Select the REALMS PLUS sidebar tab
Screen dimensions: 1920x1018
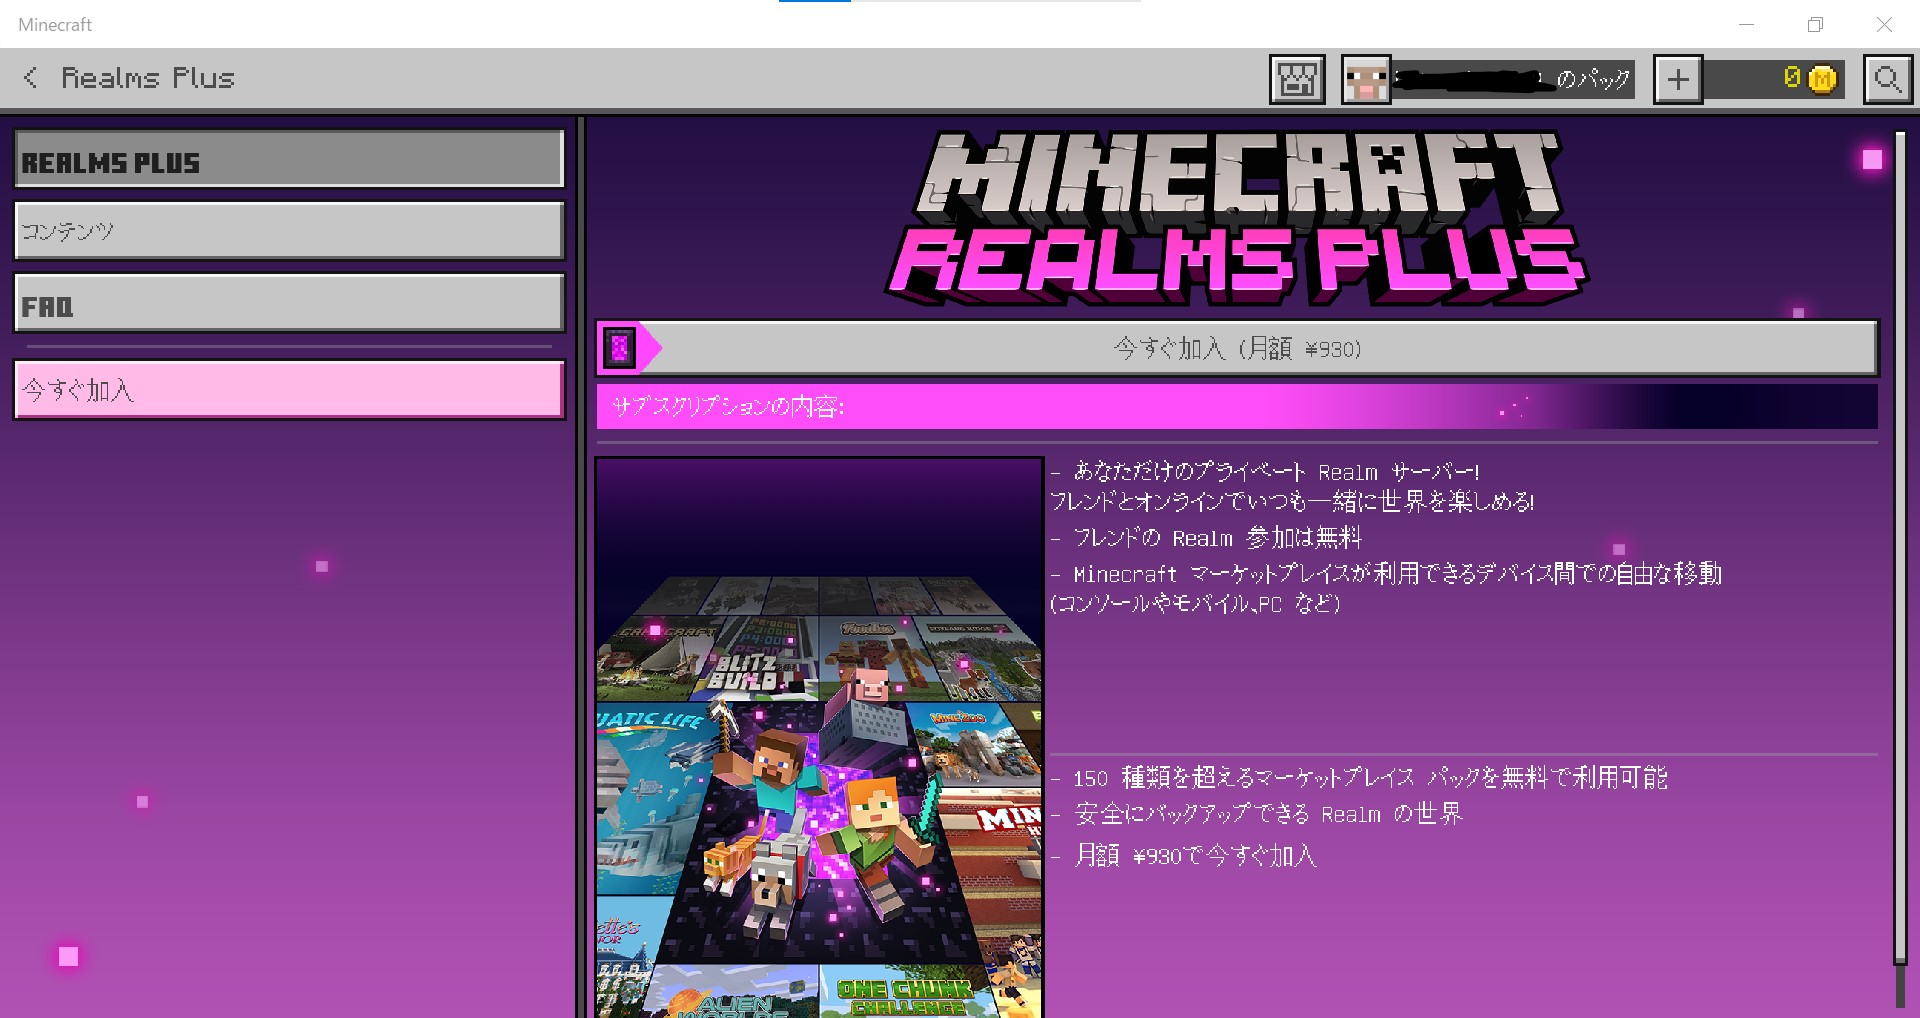[289, 160]
